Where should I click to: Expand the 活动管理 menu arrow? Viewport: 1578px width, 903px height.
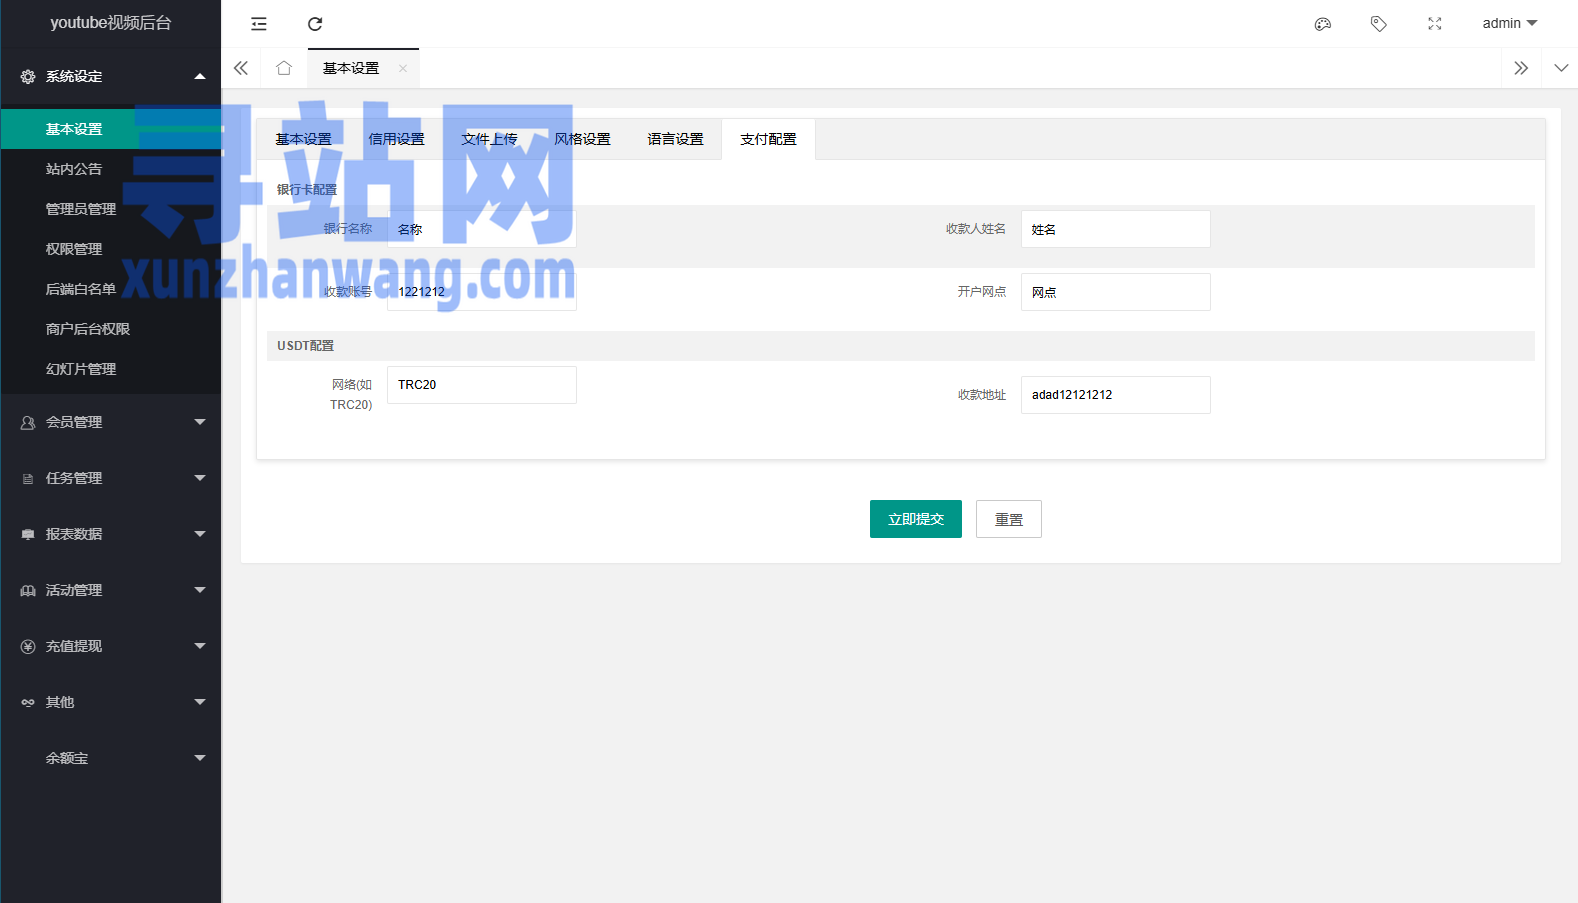coord(200,590)
